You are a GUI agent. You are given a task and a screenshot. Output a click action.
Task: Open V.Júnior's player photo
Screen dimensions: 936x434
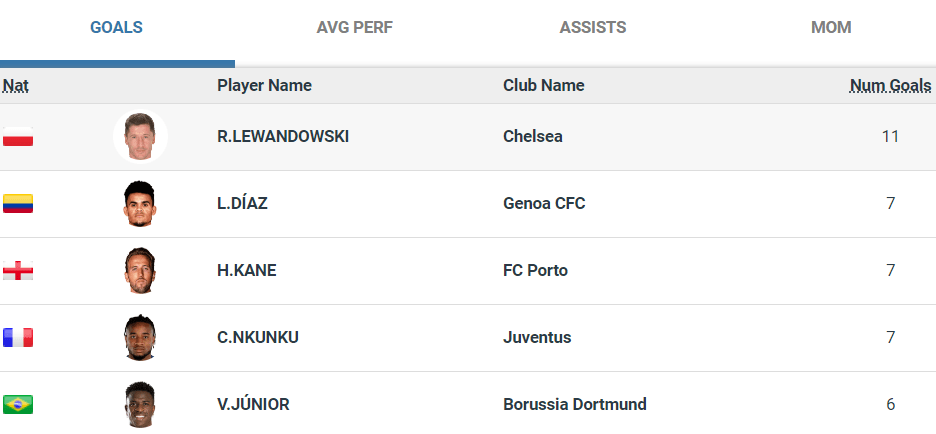[x=140, y=404]
